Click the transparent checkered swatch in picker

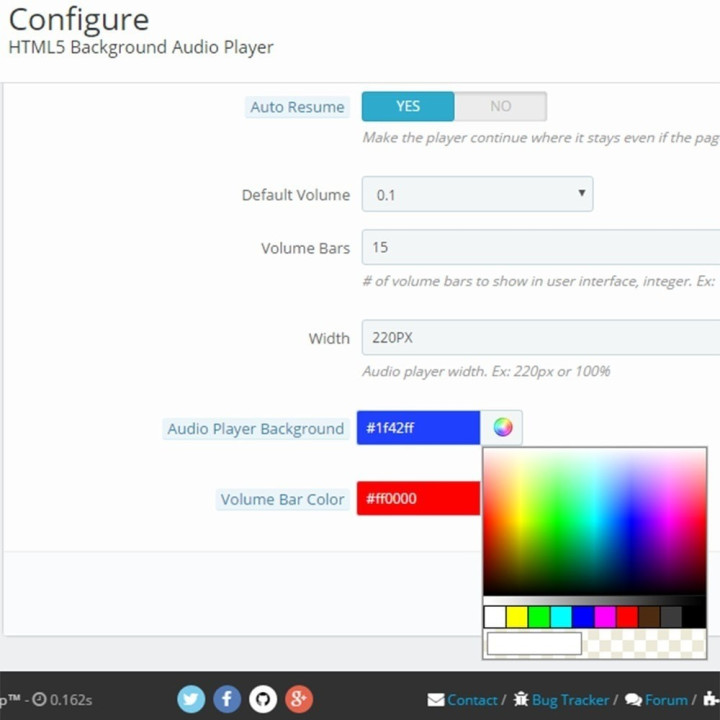[x=644, y=643]
